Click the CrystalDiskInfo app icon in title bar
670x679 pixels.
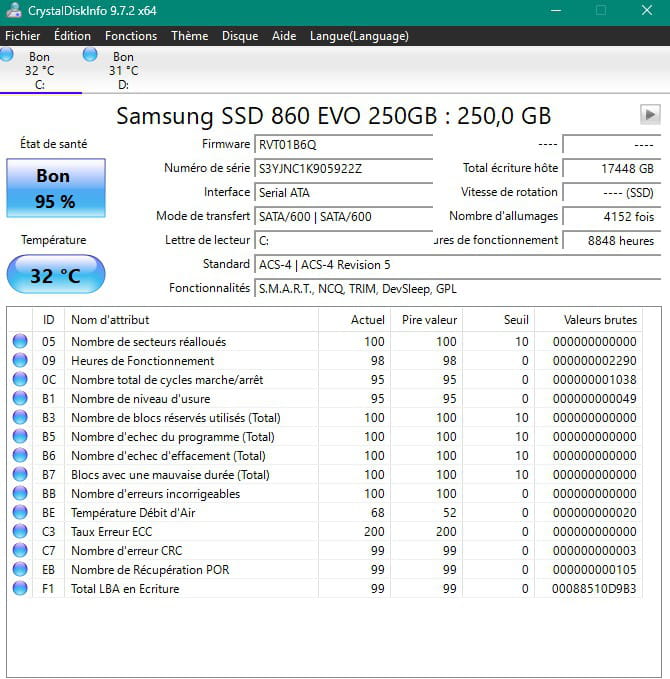12,11
